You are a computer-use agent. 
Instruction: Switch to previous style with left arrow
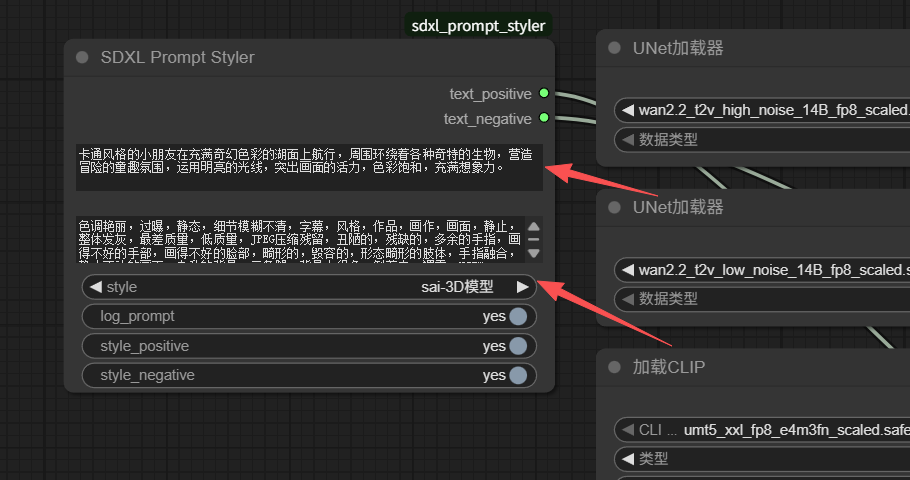(96, 287)
